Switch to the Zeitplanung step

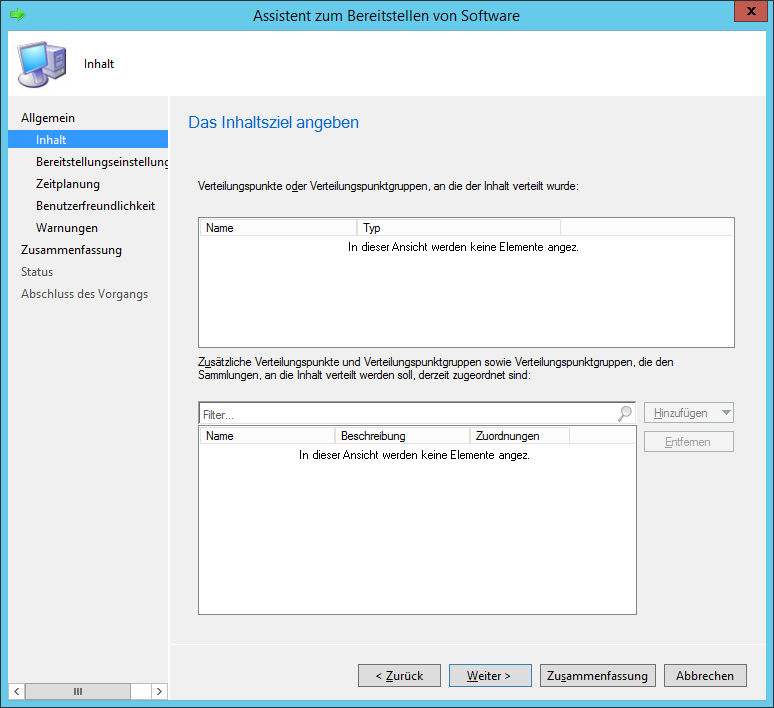[68, 184]
